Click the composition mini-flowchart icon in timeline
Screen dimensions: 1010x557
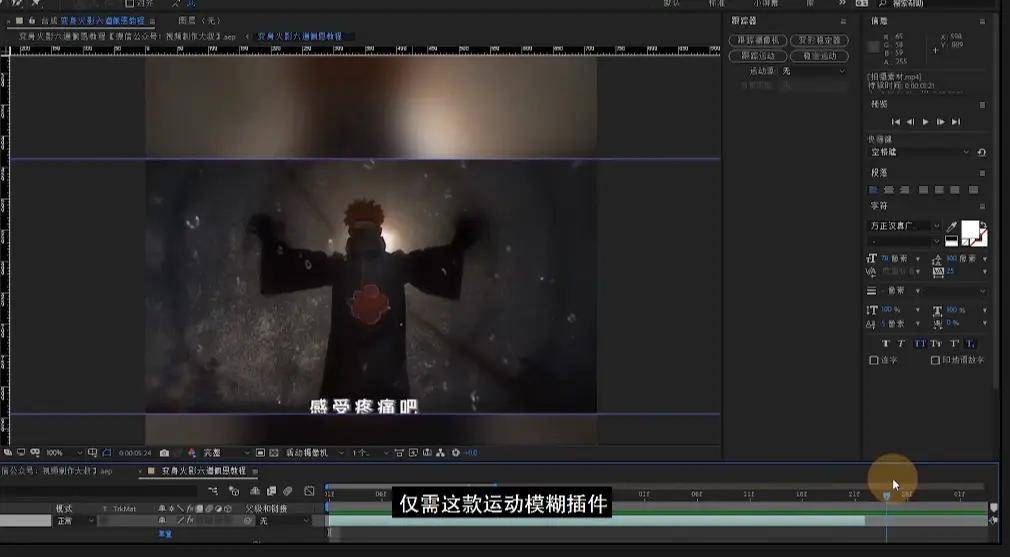(213, 491)
